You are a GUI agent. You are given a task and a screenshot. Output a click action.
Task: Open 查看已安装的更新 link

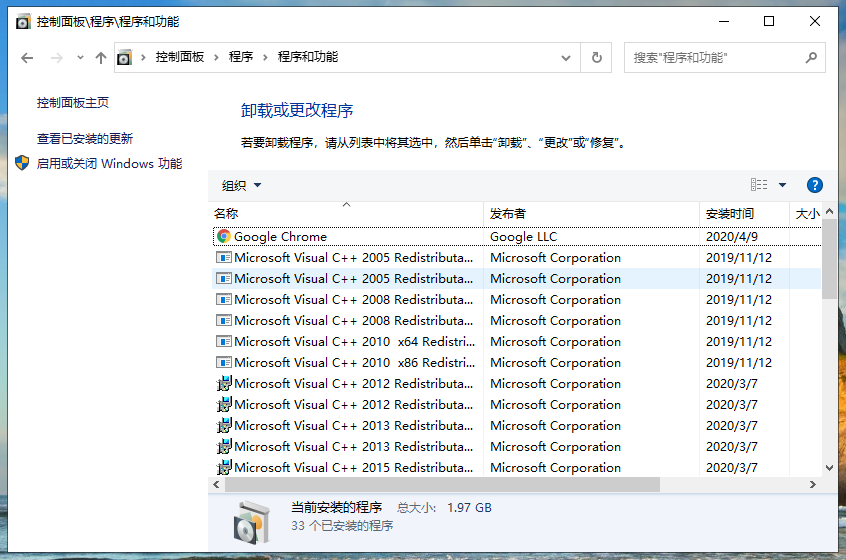85,139
